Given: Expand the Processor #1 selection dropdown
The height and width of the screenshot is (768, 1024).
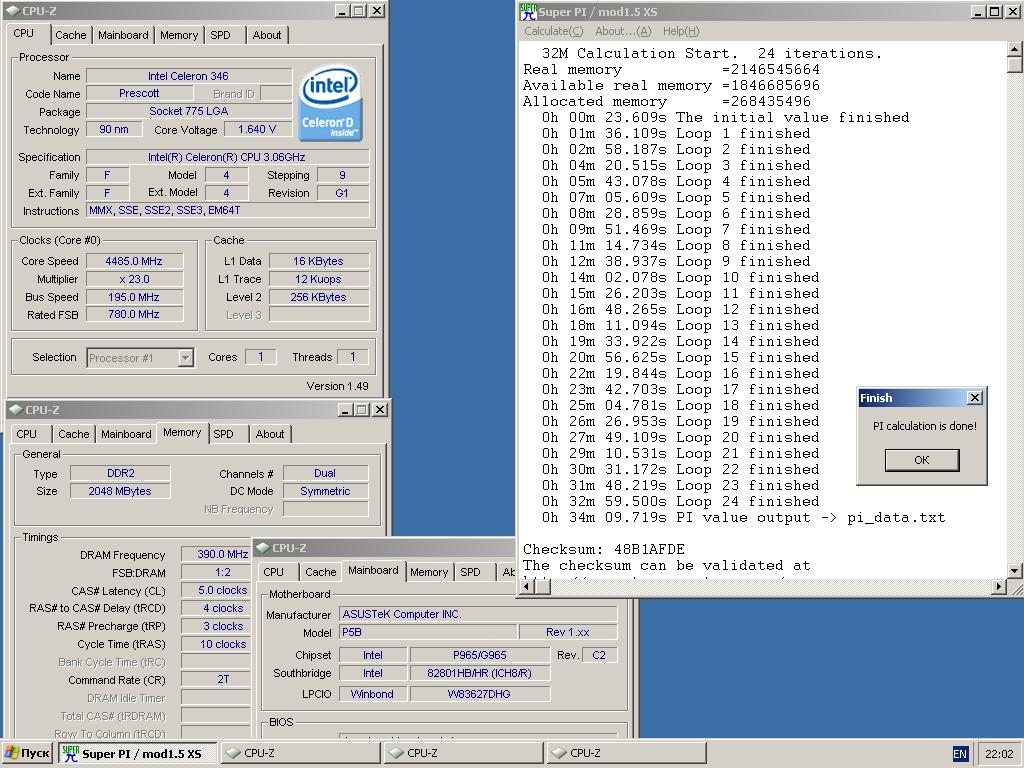Looking at the screenshot, I should 185,358.
